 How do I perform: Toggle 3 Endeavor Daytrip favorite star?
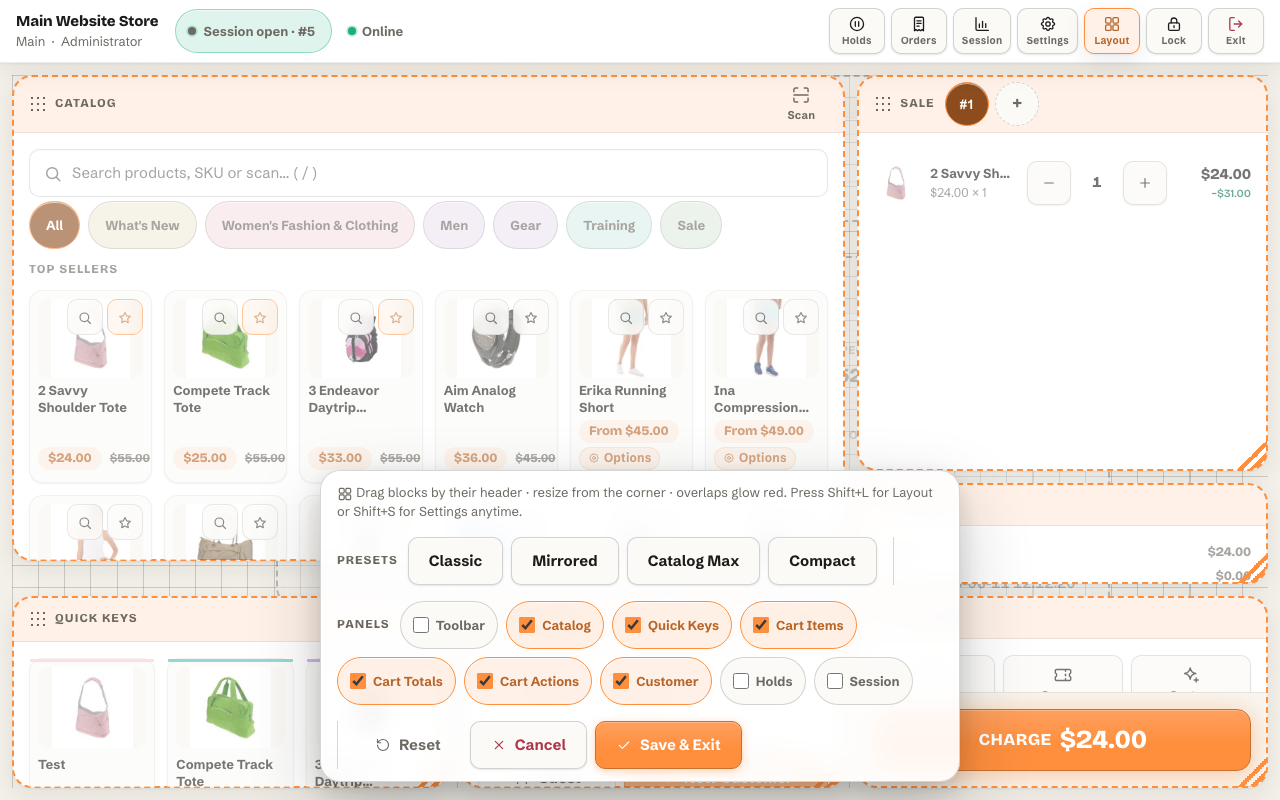click(396, 318)
